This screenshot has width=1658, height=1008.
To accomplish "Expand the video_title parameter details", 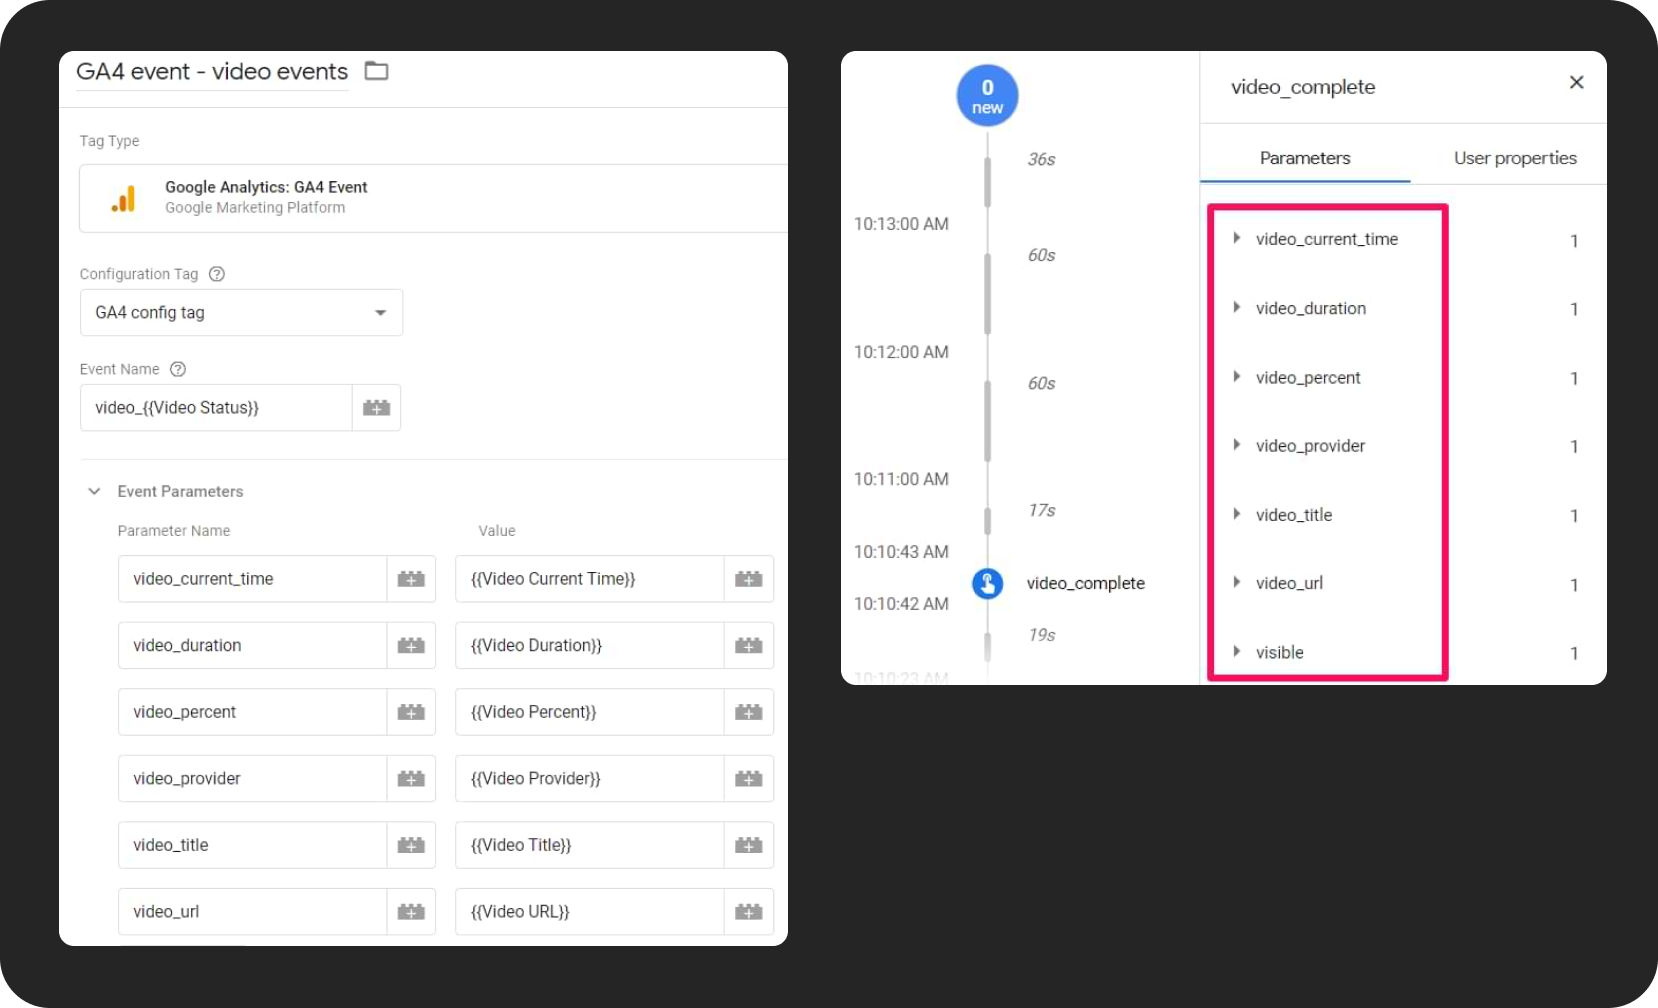I will tap(1237, 515).
